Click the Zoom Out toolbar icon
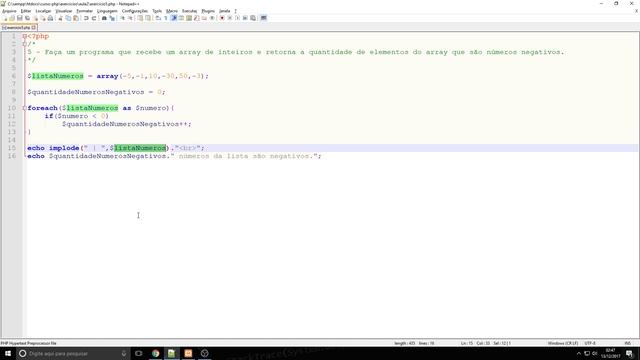 tap(130, 18)
